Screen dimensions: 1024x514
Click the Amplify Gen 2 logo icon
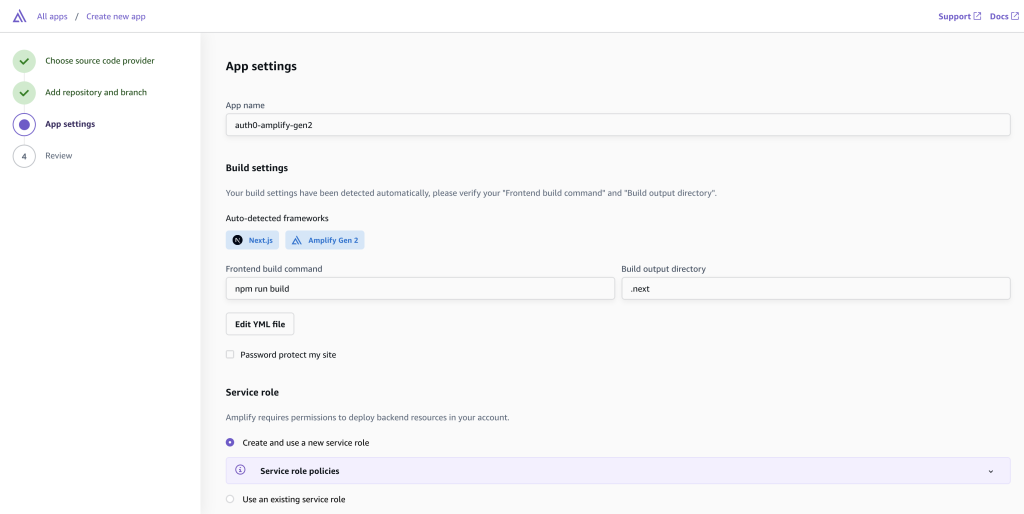point(296,240)
